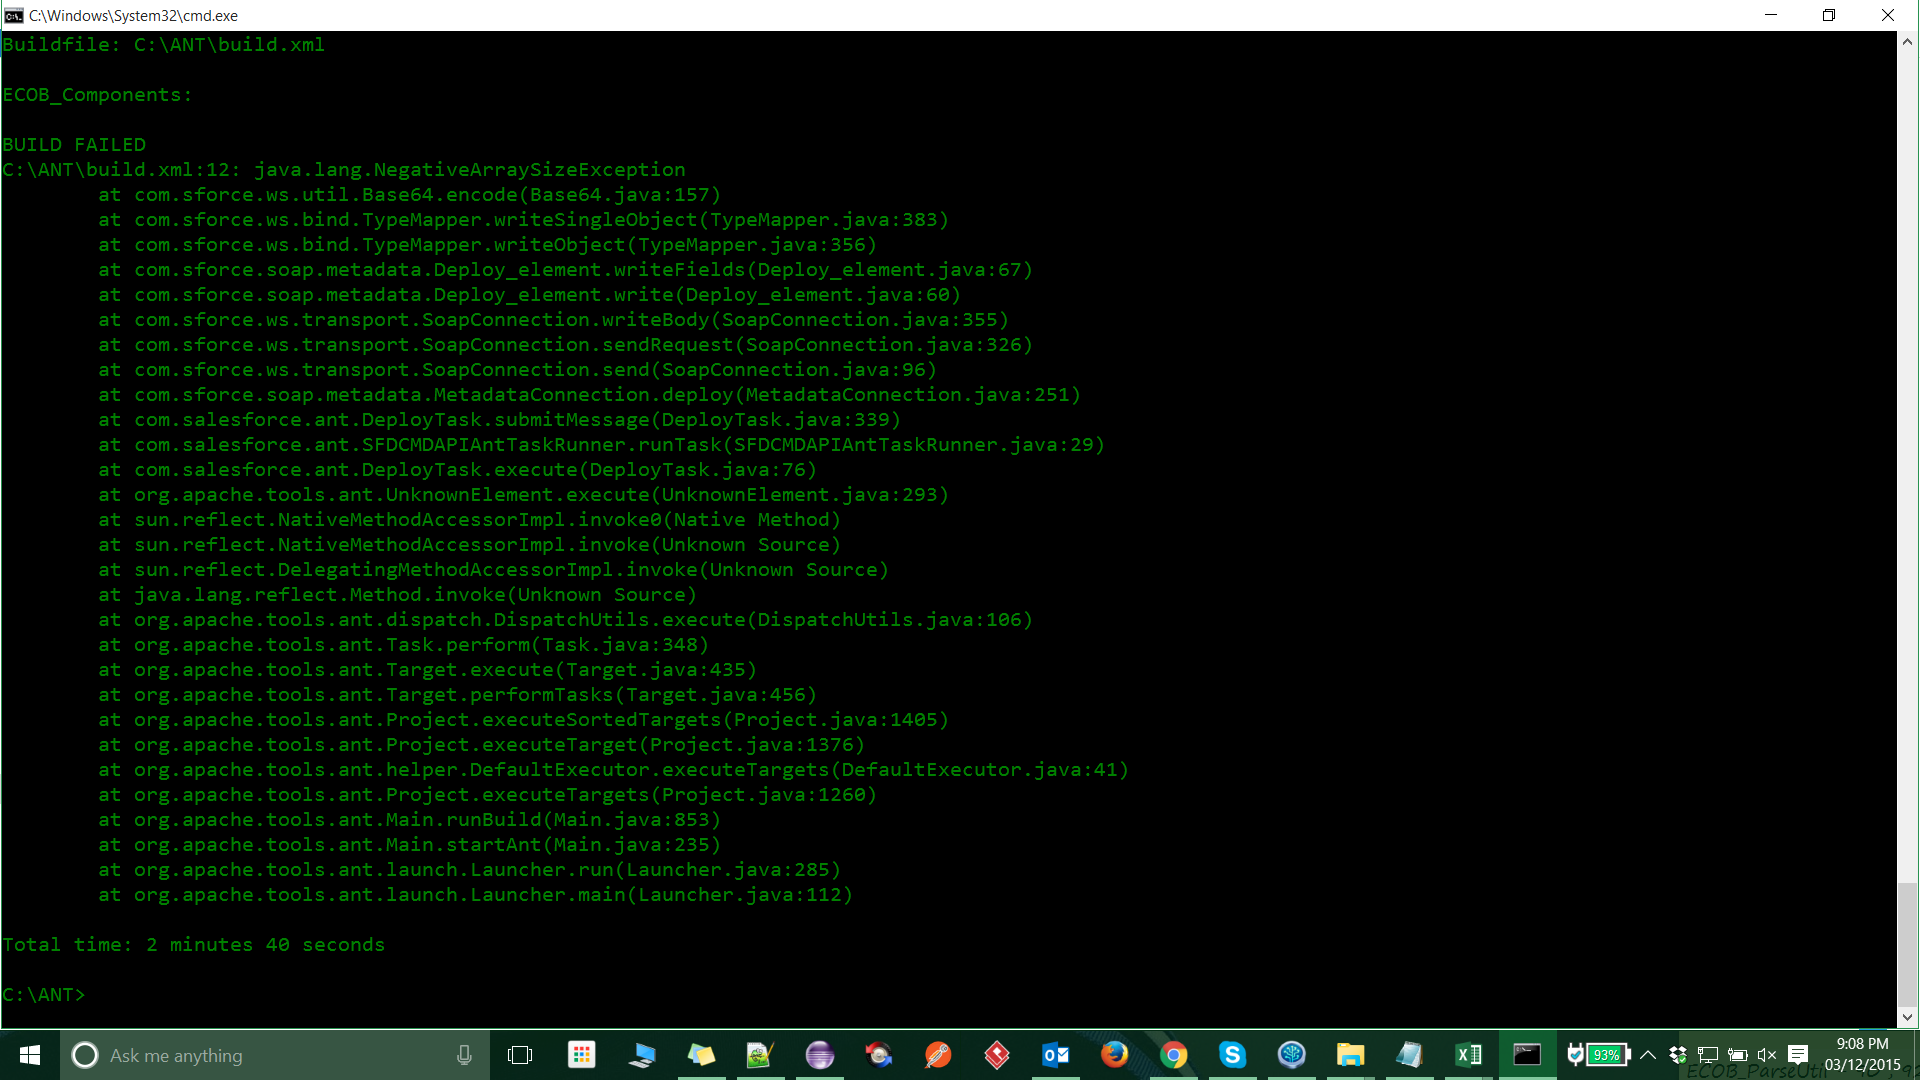Show hidden system tray icons
The height and width of the screenshot is (1080, 1920).
point(1648,1055)
